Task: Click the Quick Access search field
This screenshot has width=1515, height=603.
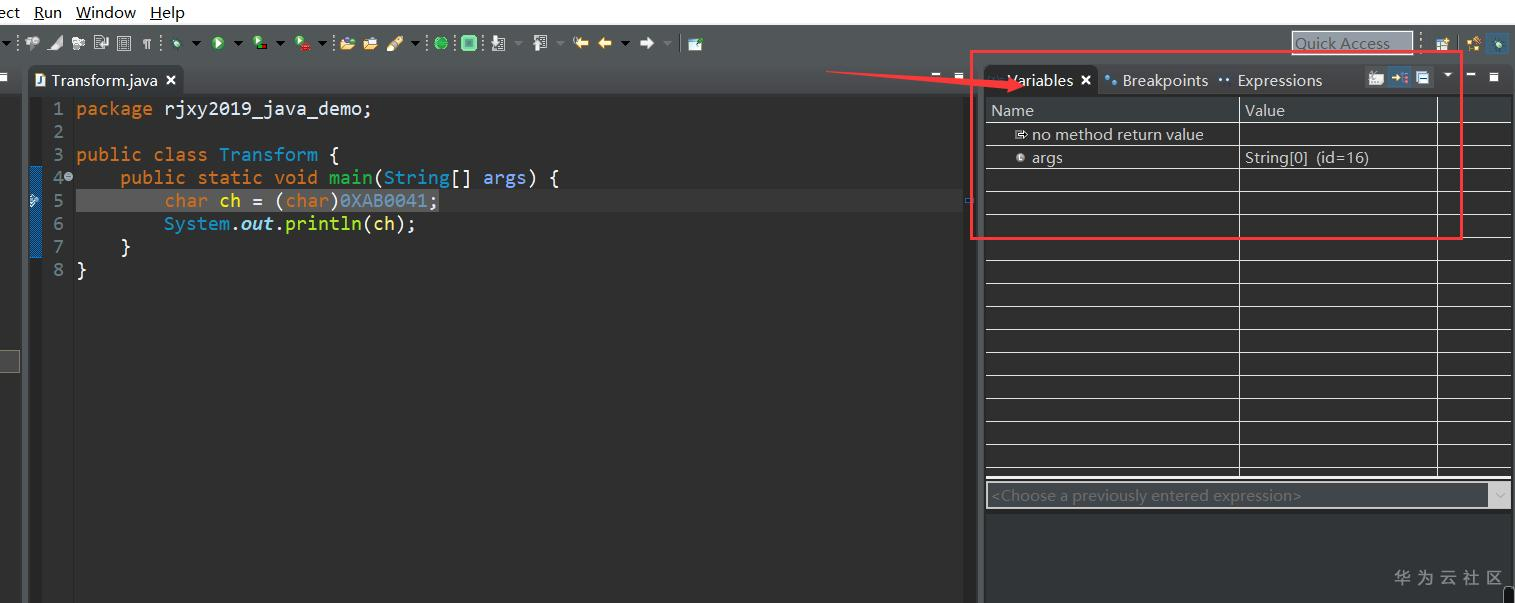Action: [1351, 43]
